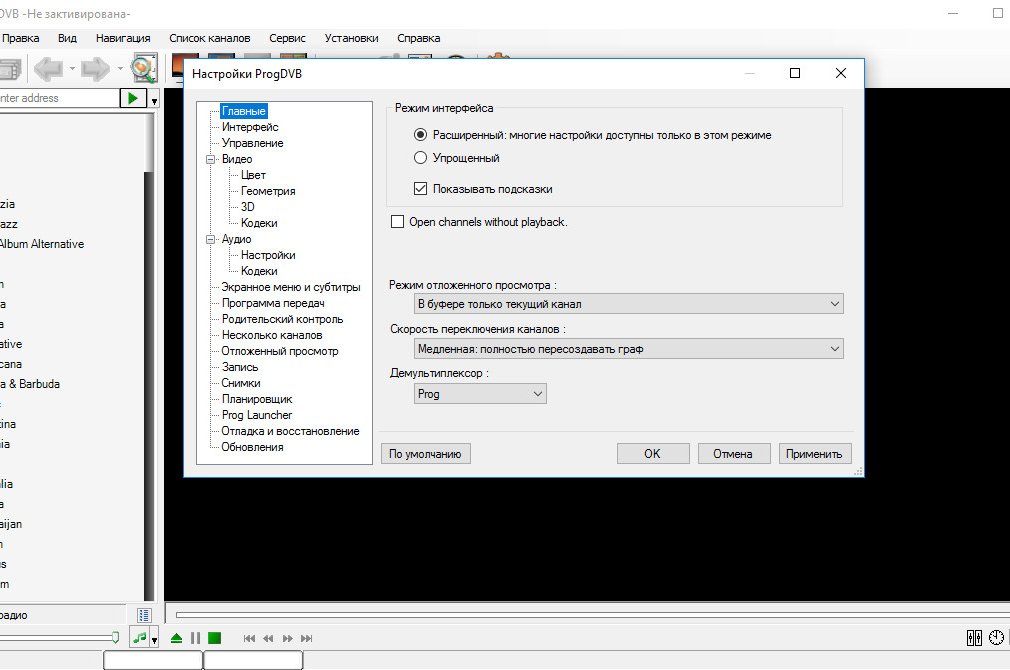The image size is (1010, 670).
Task: Toggle the Показывать подсказки checkbox
Action: coord(420,189)
